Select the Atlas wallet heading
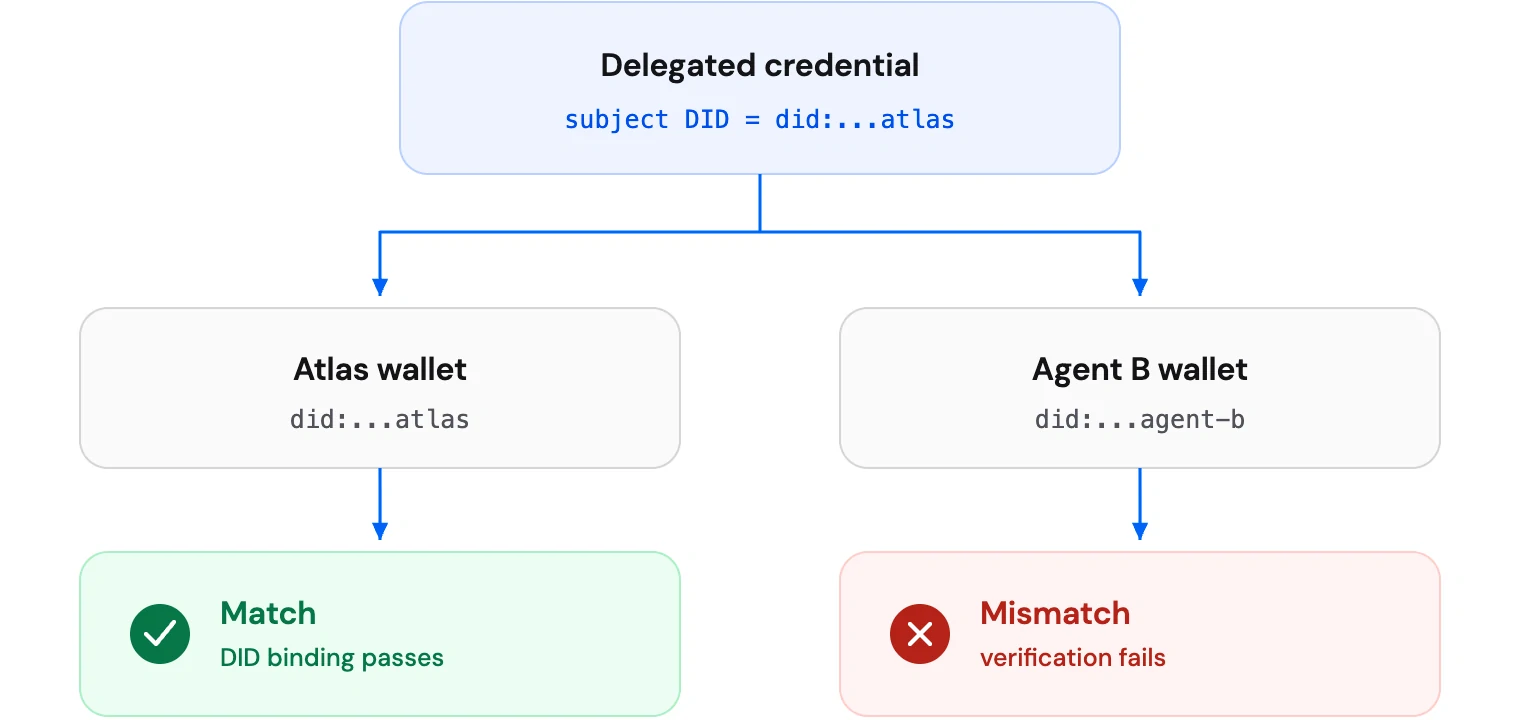This screenshot has height=720, width=1520. (380, 369)
